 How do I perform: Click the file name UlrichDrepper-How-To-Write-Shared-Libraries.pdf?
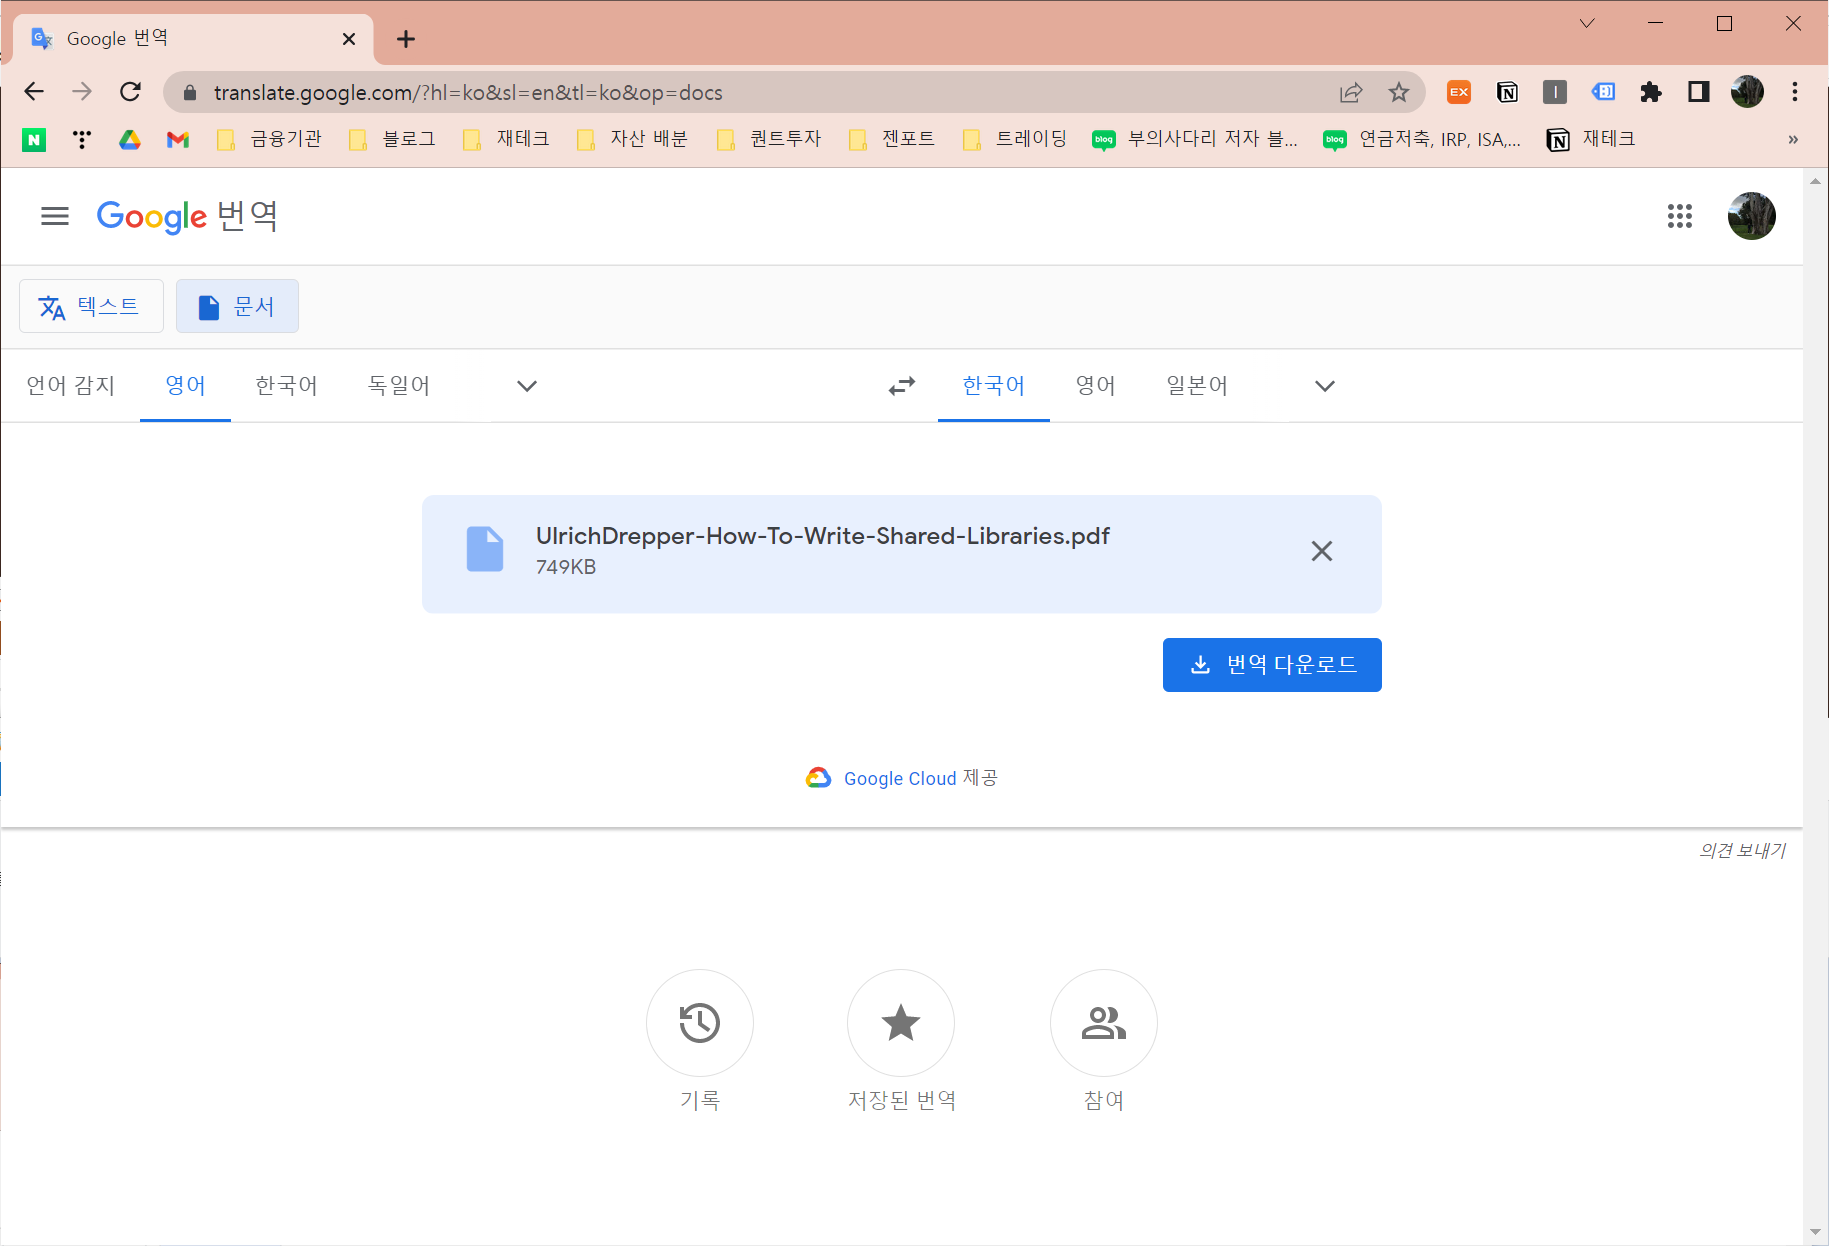point(822,536)
